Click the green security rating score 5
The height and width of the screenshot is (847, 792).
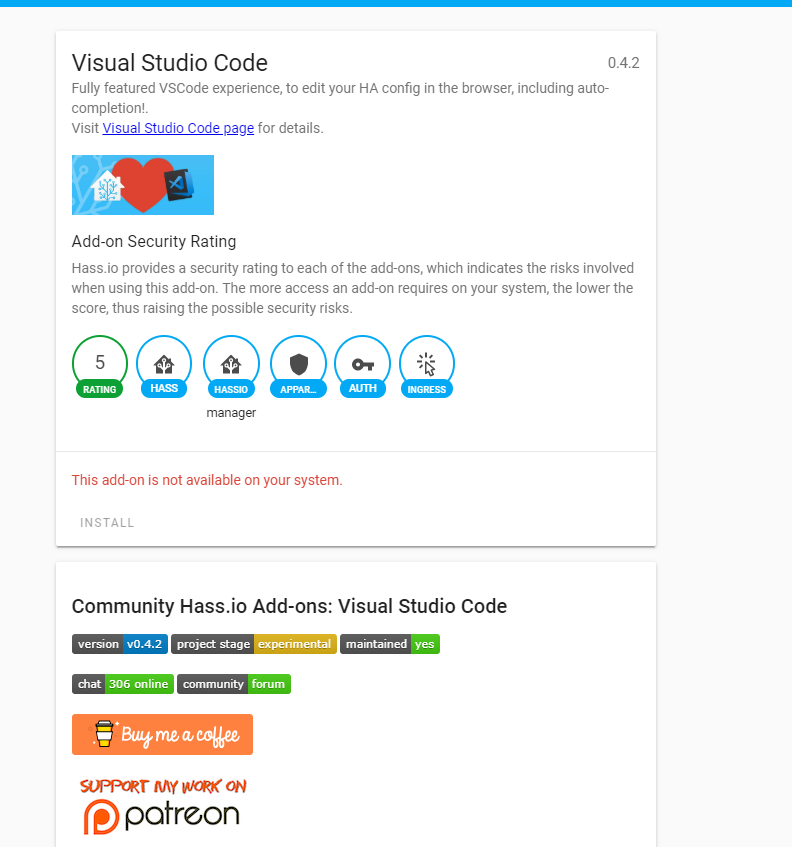pos(99,363)
